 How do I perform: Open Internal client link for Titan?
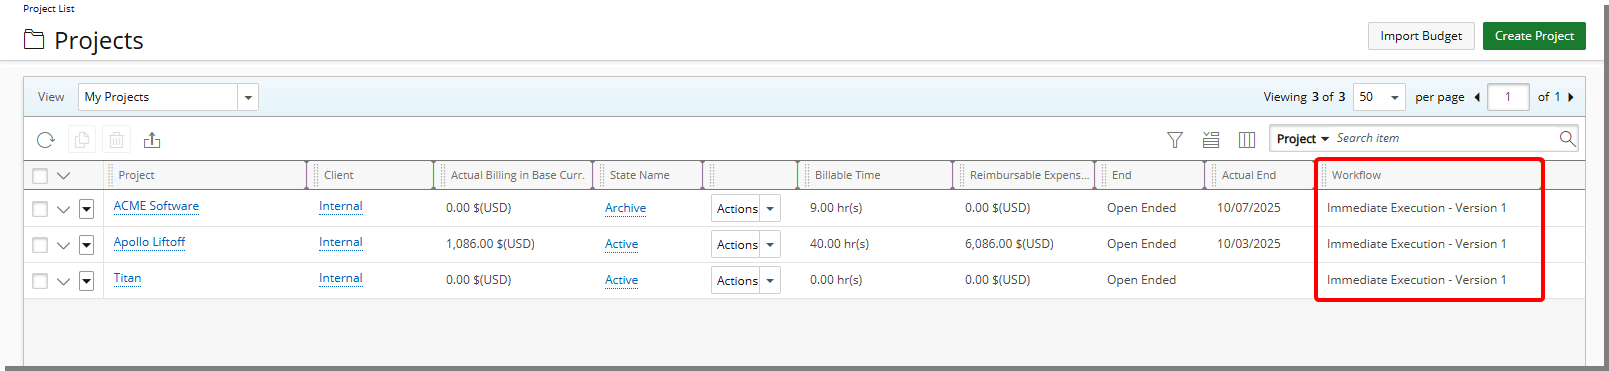coord(341,278)
